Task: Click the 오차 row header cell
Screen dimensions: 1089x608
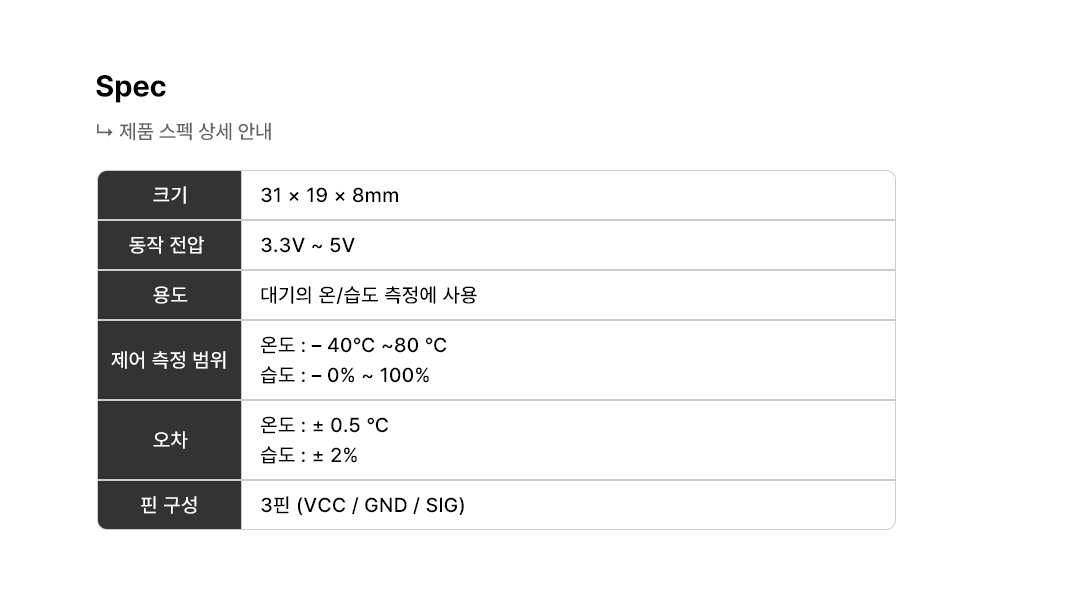Action: click(170, 440)
